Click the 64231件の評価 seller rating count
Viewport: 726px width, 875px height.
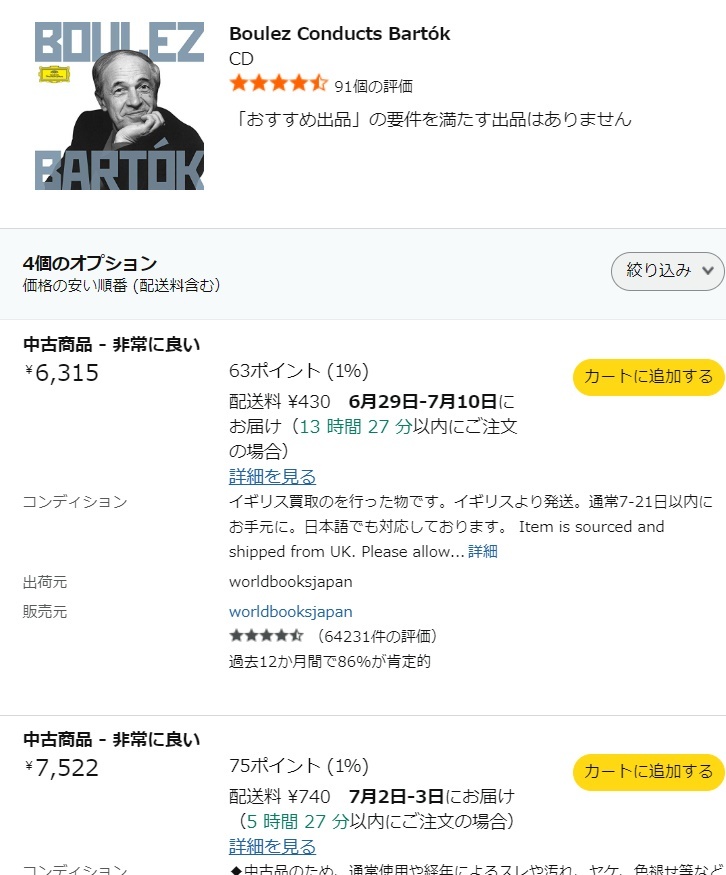pos(377,636)
